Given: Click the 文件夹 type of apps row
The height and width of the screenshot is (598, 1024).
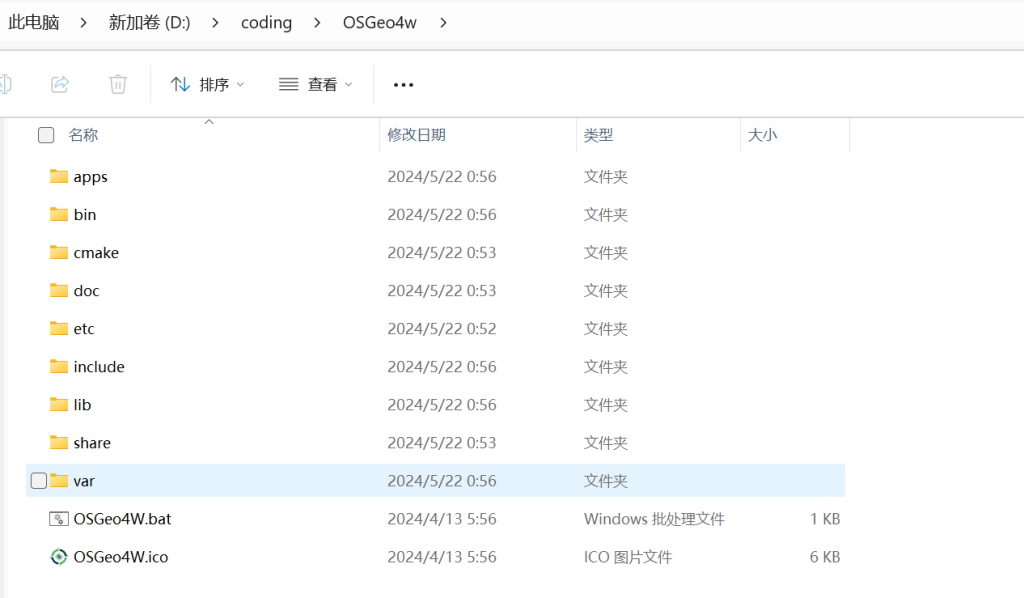Looking at the screenshot, I should [605, 177].
